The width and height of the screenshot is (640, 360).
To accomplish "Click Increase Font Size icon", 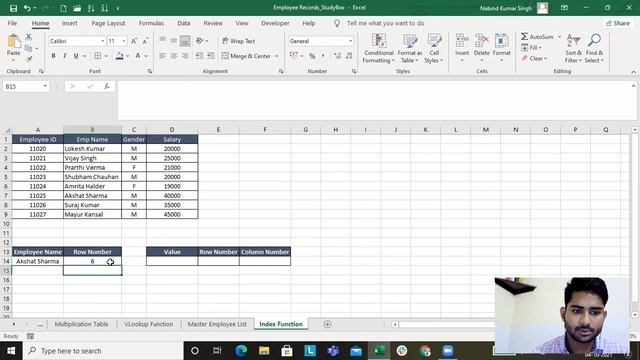I will (134, 41).
